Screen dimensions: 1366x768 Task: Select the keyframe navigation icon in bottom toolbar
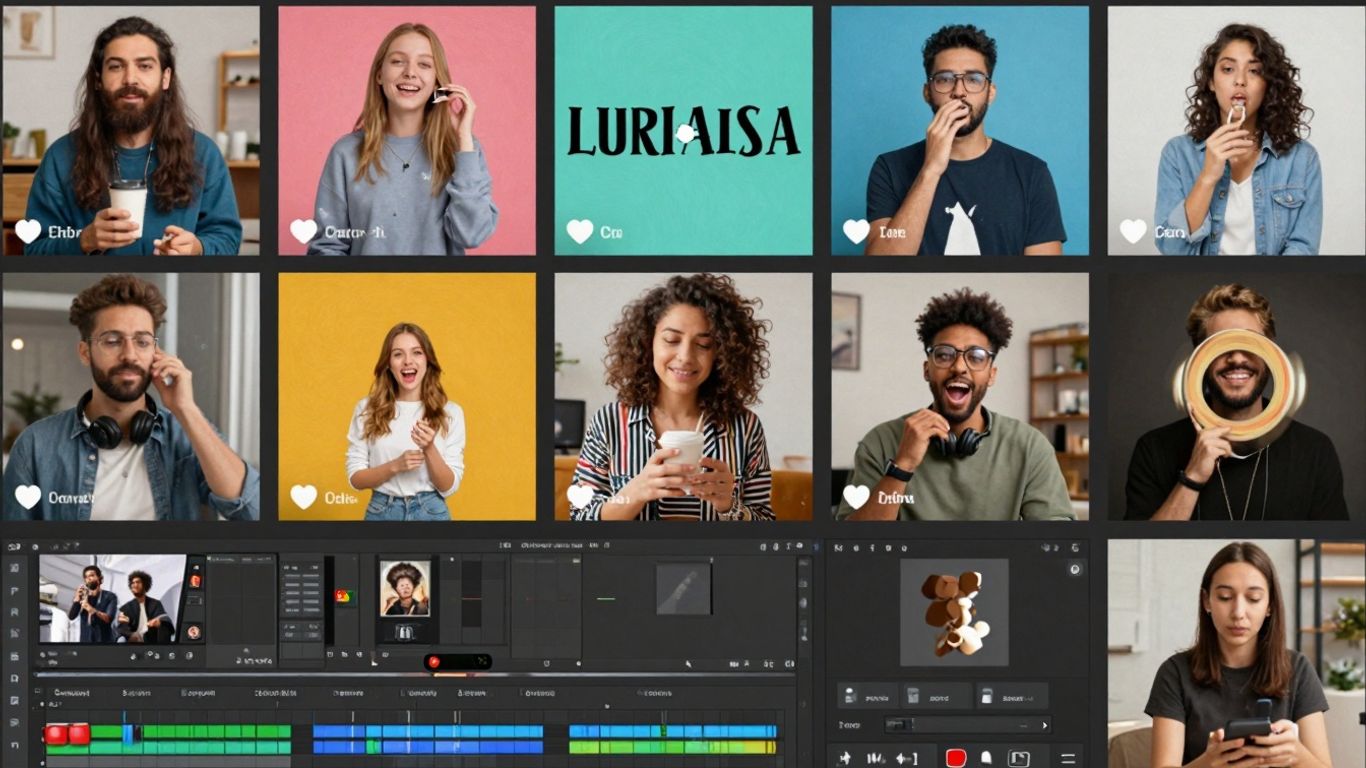(x=906, y=758)
